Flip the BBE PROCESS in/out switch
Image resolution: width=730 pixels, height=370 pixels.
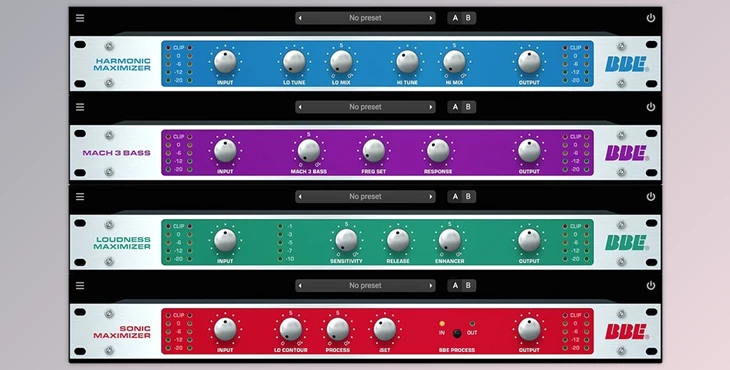[x=457, y=333]
